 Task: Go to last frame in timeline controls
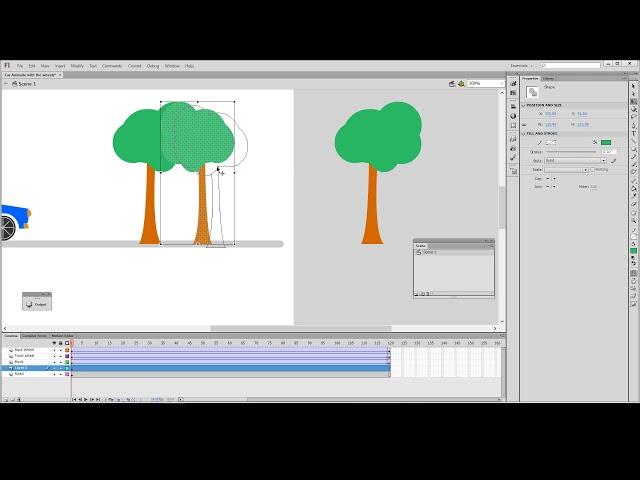pos(98,400)
